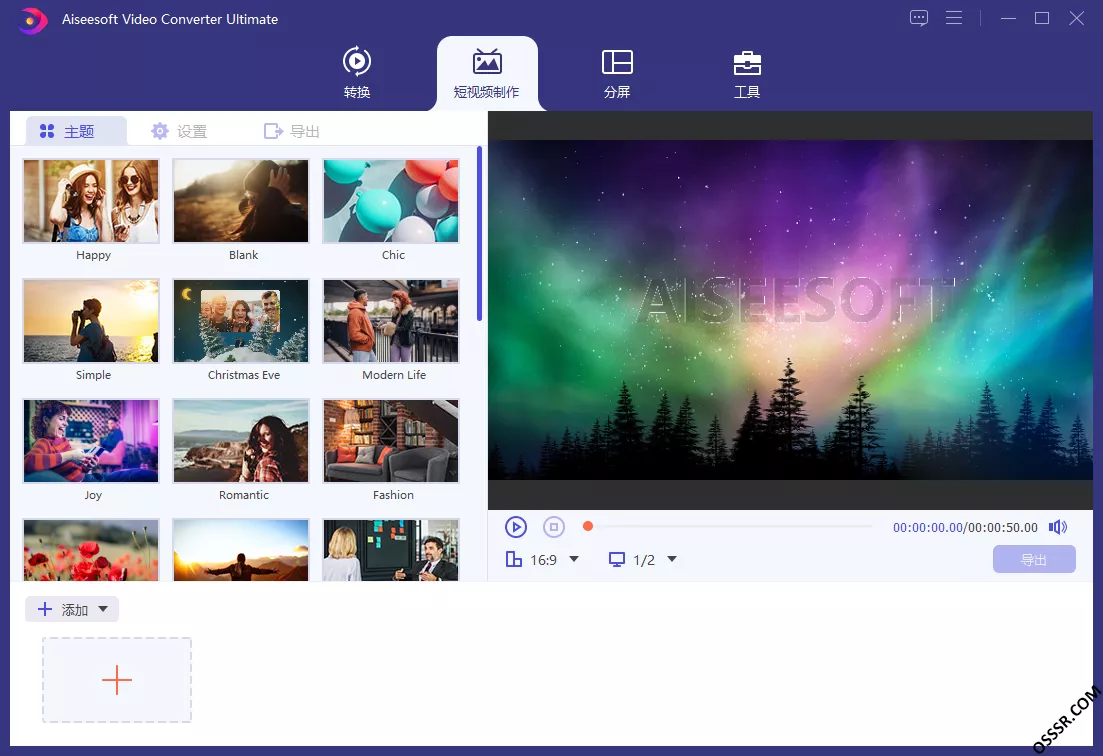This screenshot has height=756, width=1103.
Task: Open the hamburger menu icon
Action: coord(954,18)
